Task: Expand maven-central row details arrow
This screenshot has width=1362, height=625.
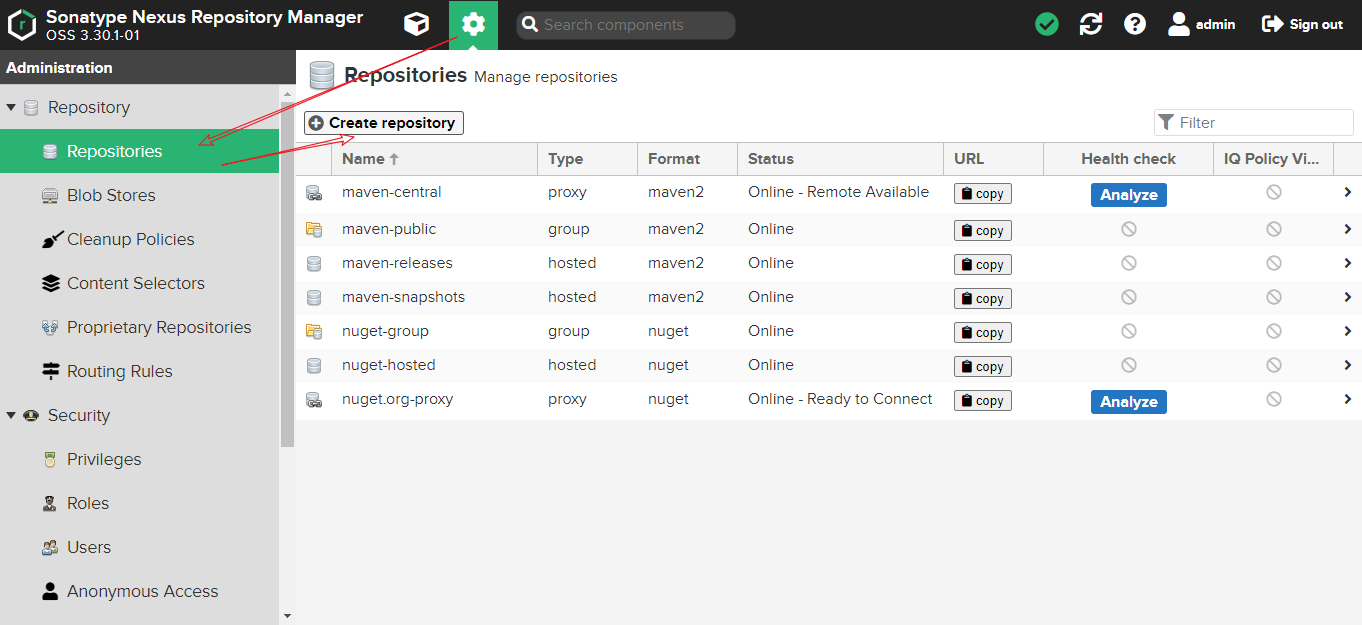Action: tap(1347, 193)
